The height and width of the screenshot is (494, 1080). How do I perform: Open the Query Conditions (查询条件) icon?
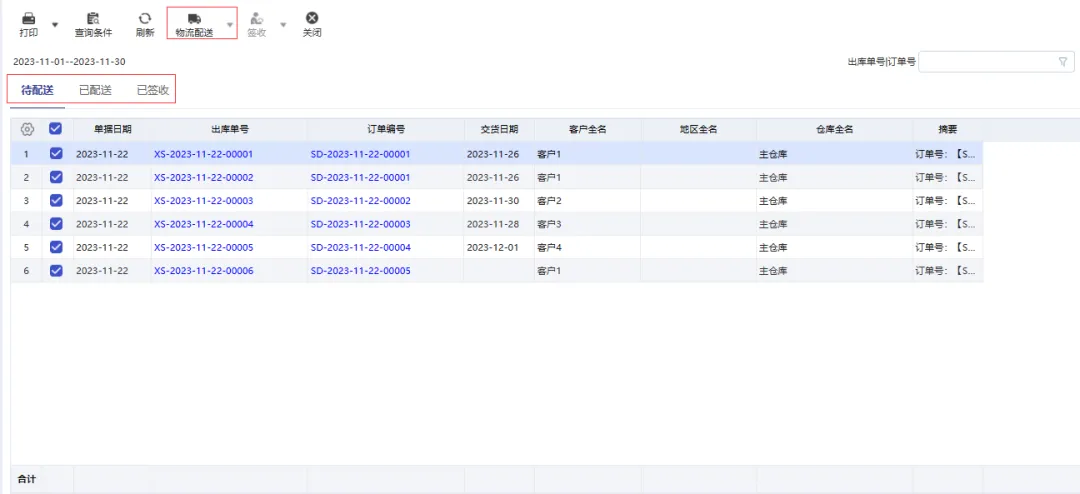click(93, 19)
